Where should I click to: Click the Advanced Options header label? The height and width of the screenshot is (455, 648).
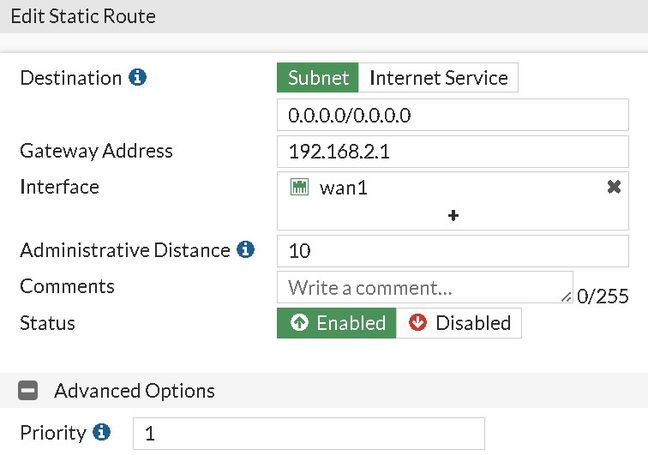pos(134,390)
